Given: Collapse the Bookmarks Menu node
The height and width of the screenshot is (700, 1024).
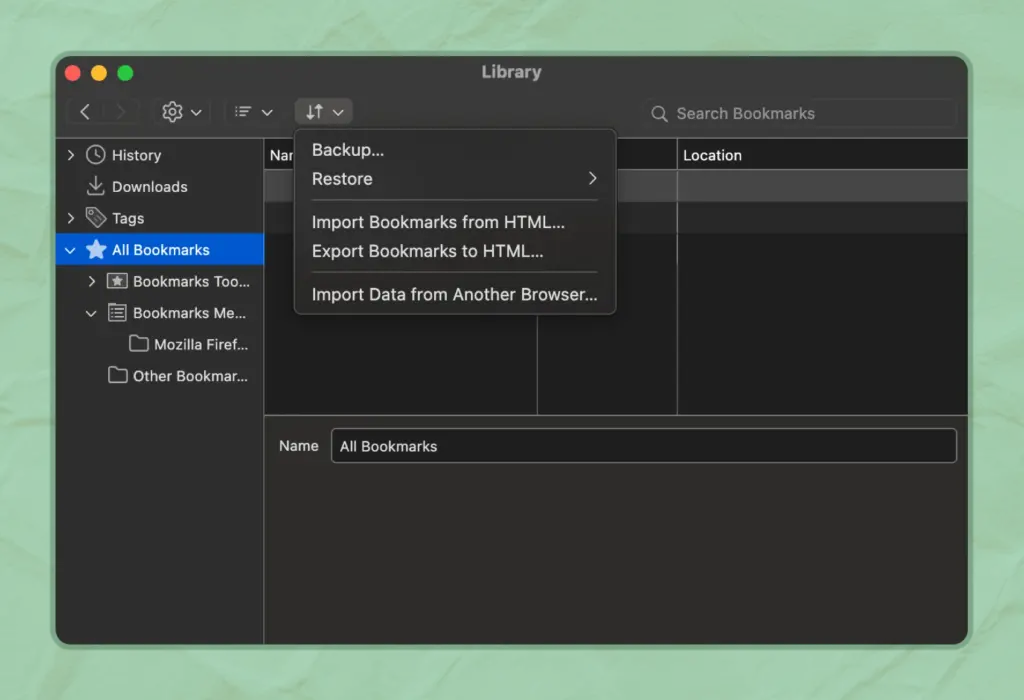Looking at the screenshot, I should click(91, 313).
